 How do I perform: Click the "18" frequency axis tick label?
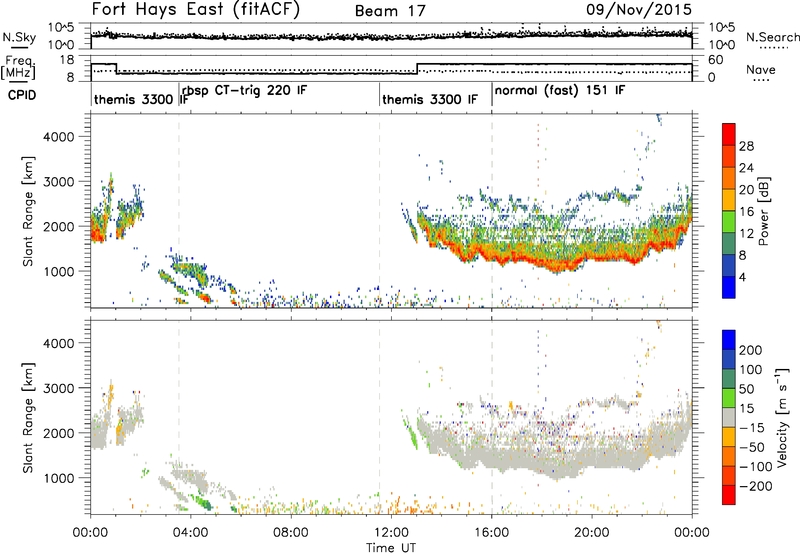(x=68, y=60)
